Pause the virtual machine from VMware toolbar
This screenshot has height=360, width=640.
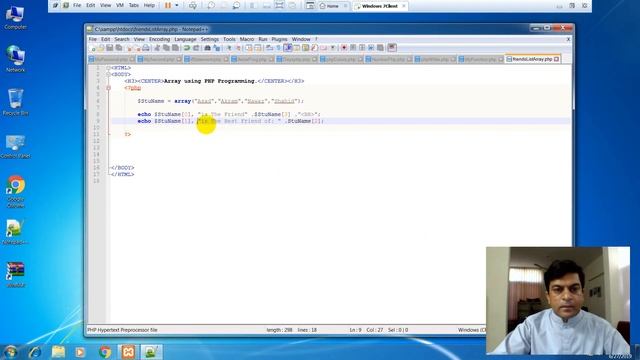pos(168,6)
